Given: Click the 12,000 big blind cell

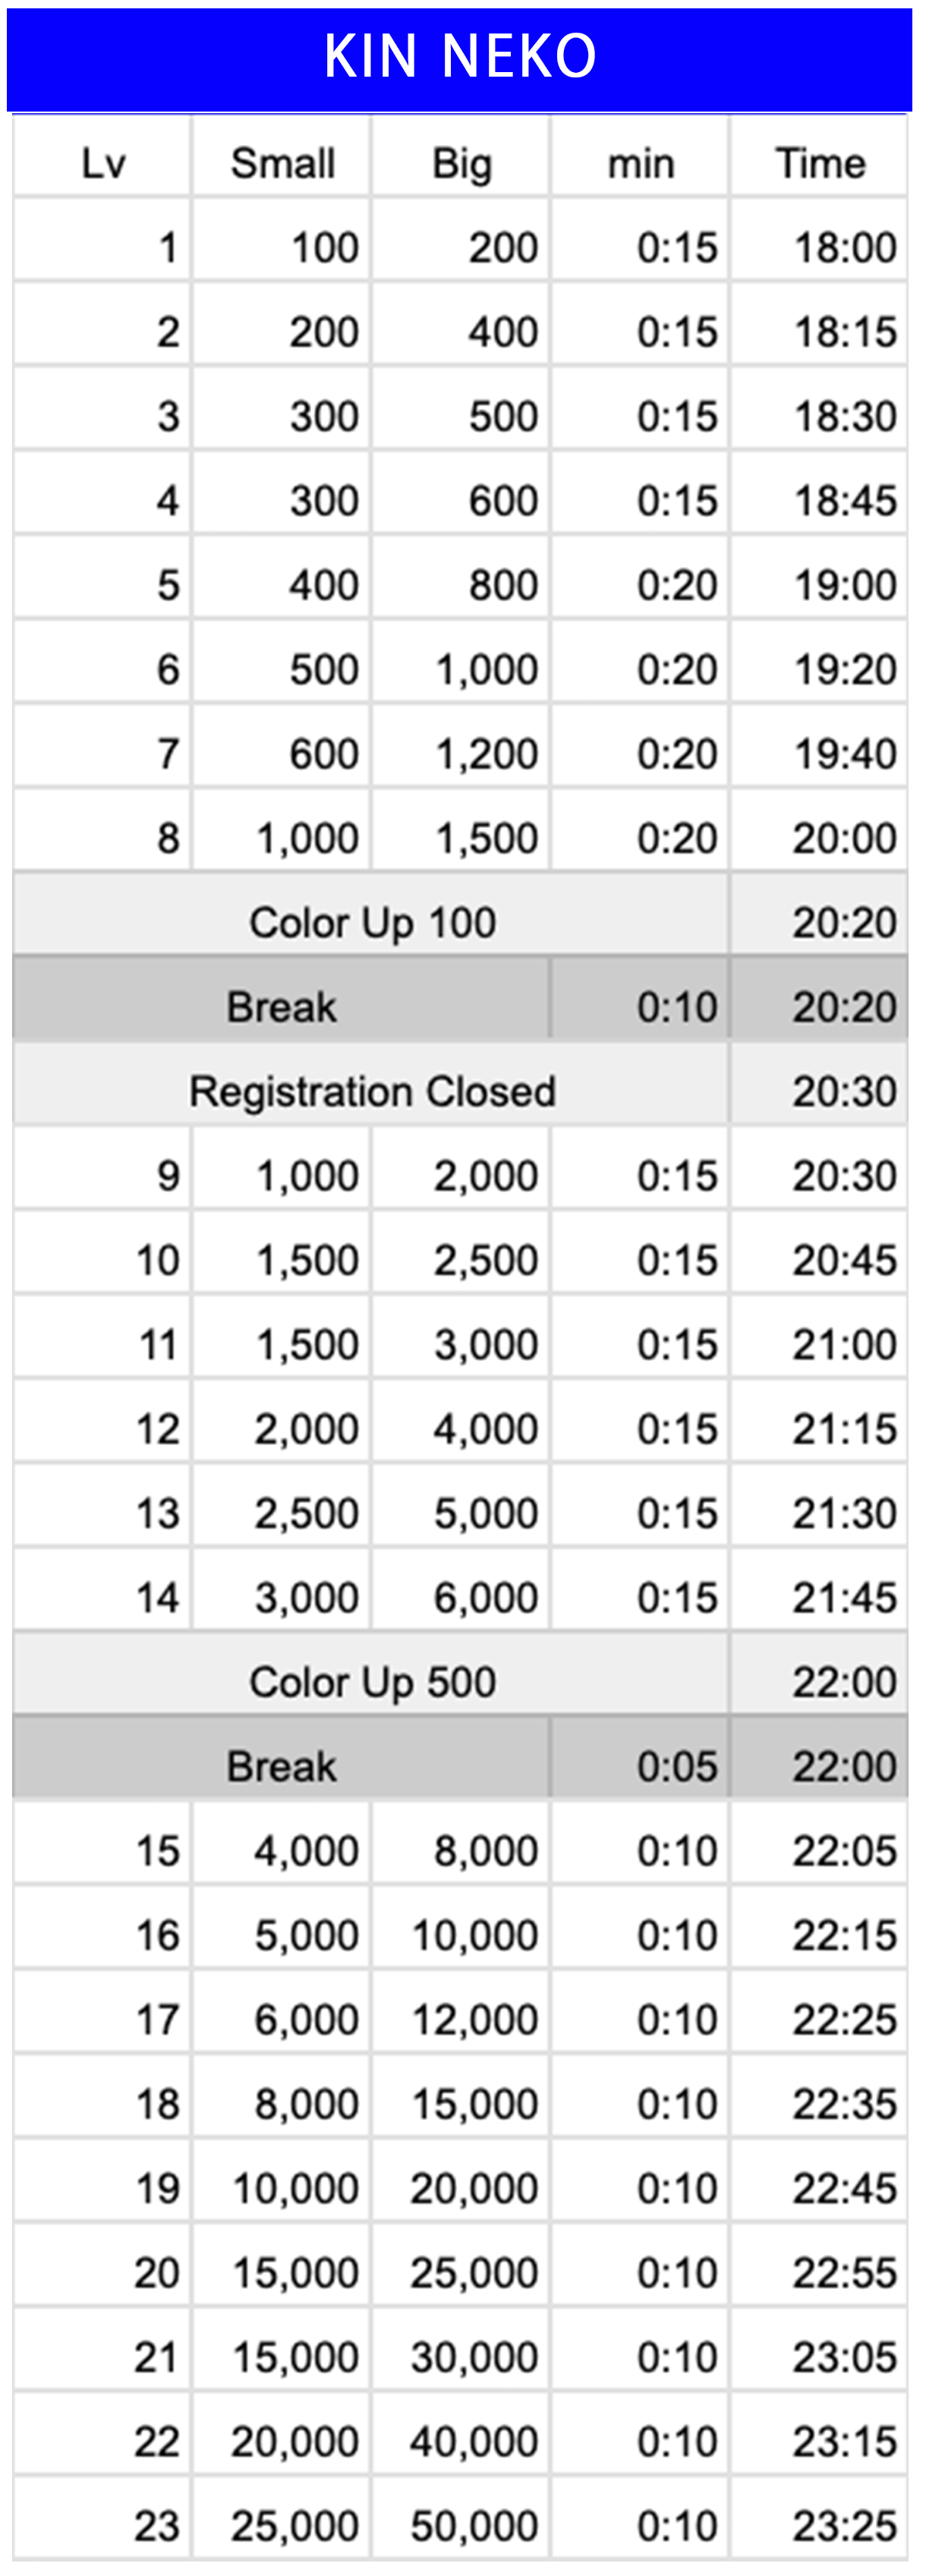Looking at the screenshot, I should tap(475, 2020).
